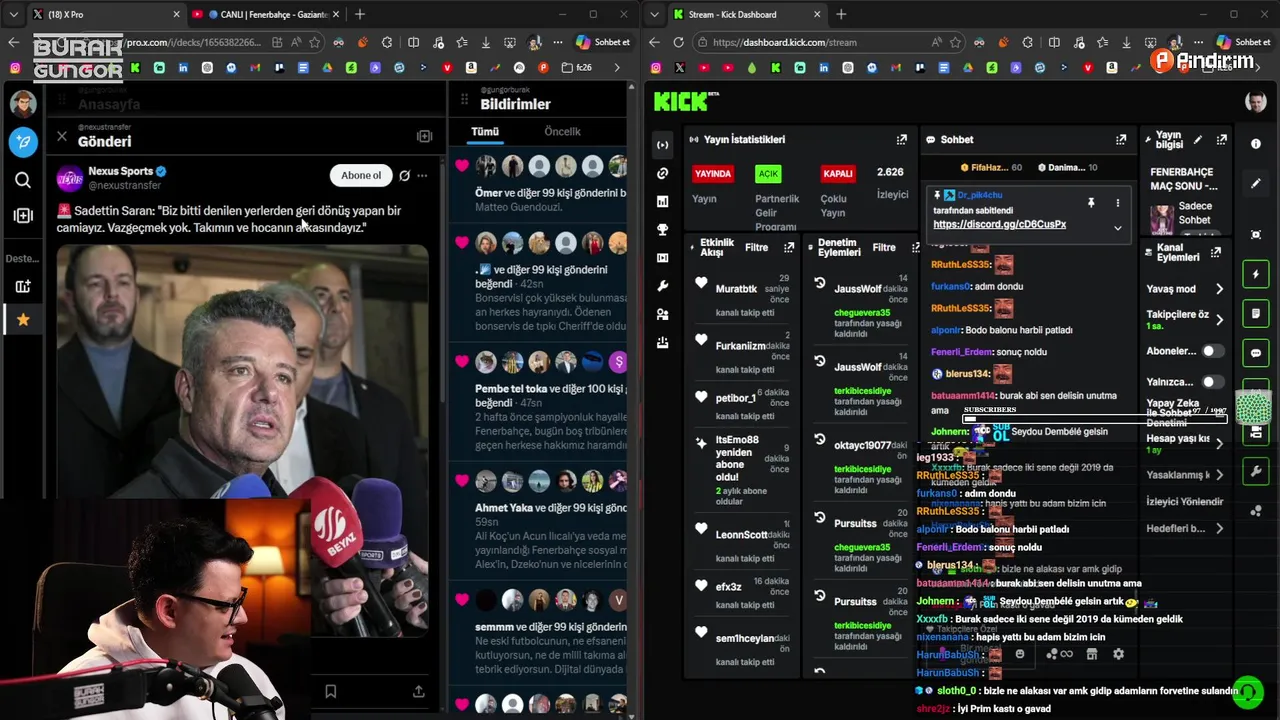1280x720 pixels.
Task: Switch to the Tümü notifications tab
Action: (485, 131)
